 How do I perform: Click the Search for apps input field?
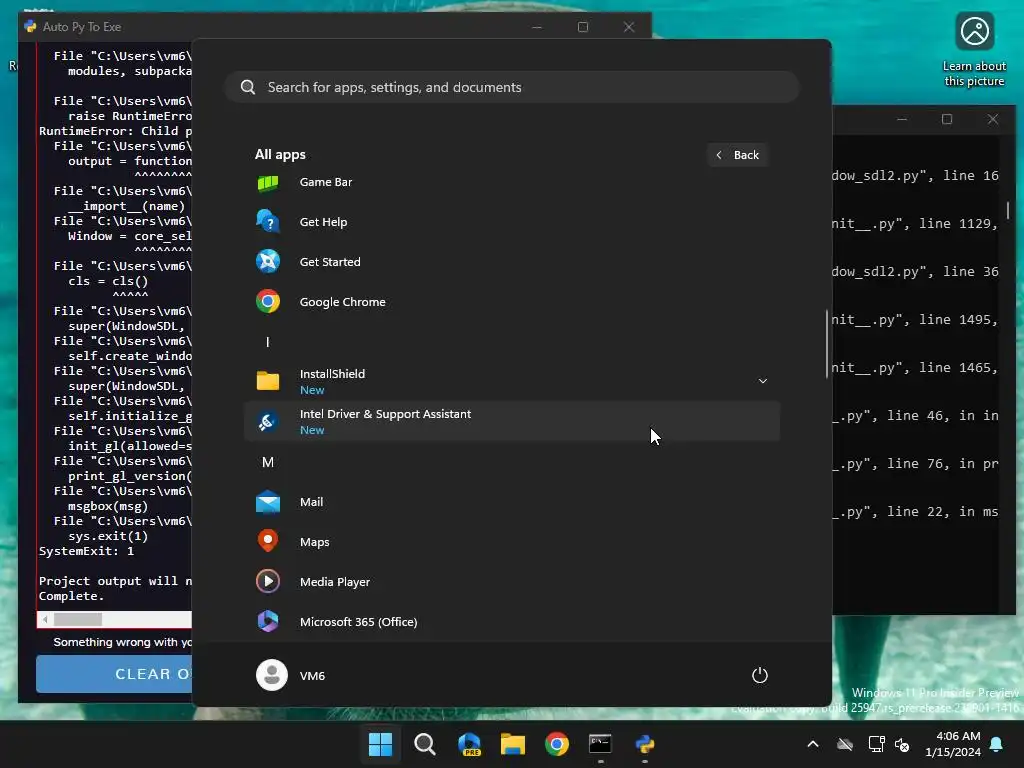511,88
